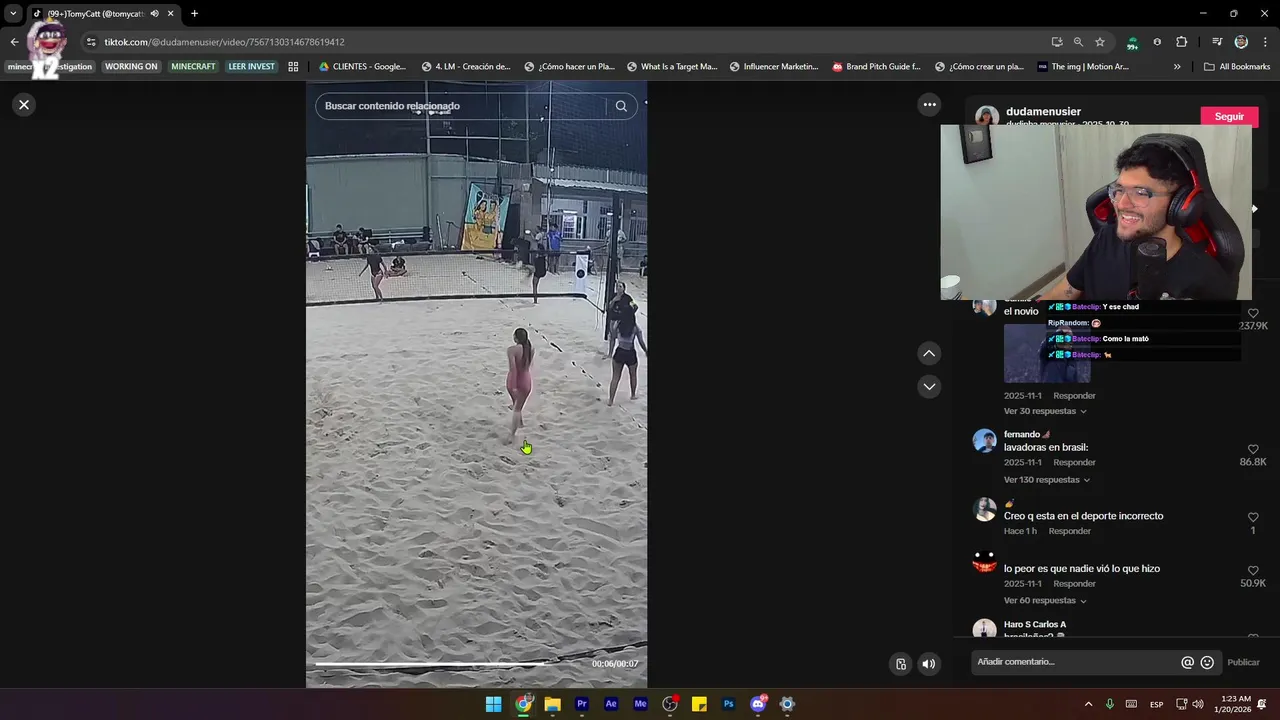Click the Añadir comentario input field
This screenshot has width=1280, height=720.
(1076, 662)
